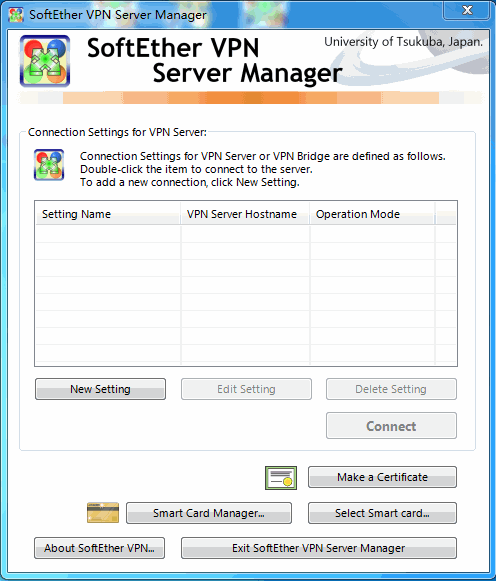Image resolution: width=496 pixels, height=581 pixels.
Task: Open Make a Certificate
Action: coord(382,477)
